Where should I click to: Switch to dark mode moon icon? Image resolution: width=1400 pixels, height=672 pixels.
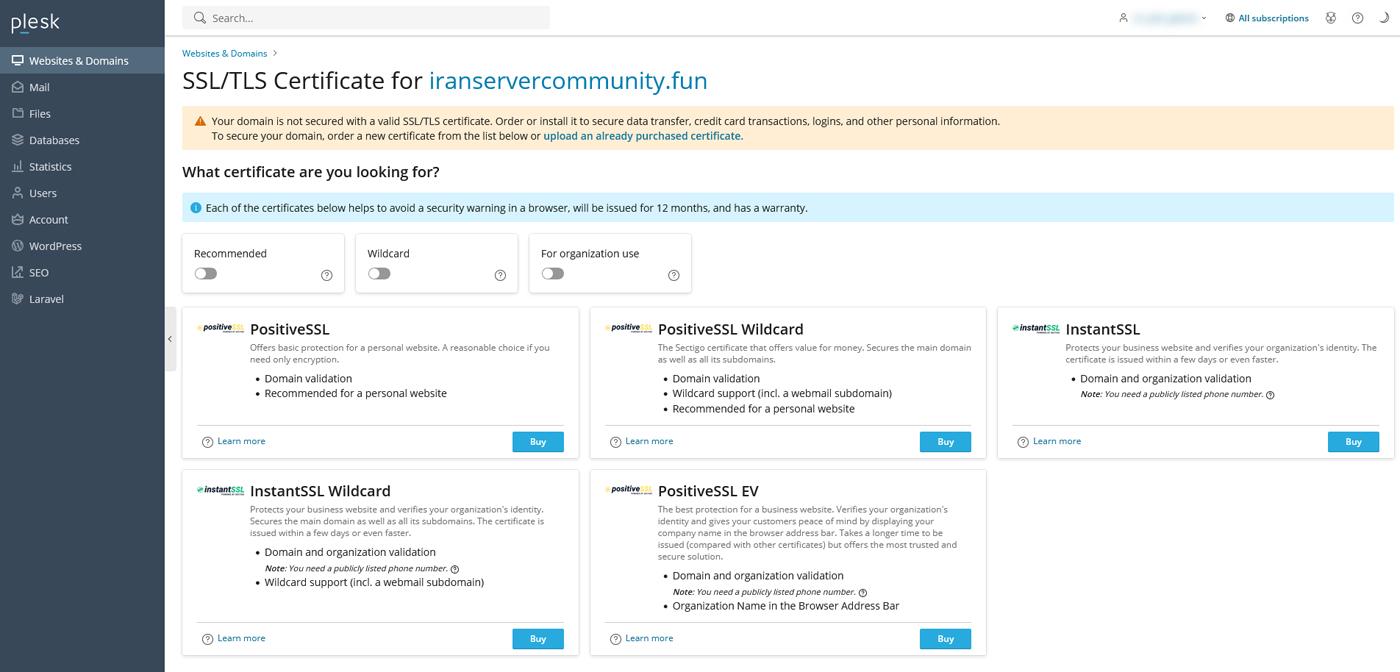pos(1384,18)
